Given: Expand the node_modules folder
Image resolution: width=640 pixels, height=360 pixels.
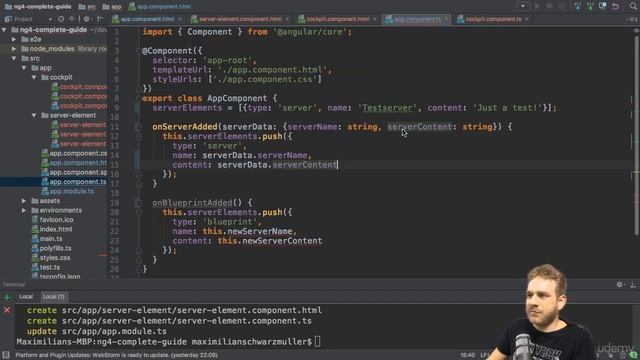Looking at the screenshot, I should (x=14, y=49).
